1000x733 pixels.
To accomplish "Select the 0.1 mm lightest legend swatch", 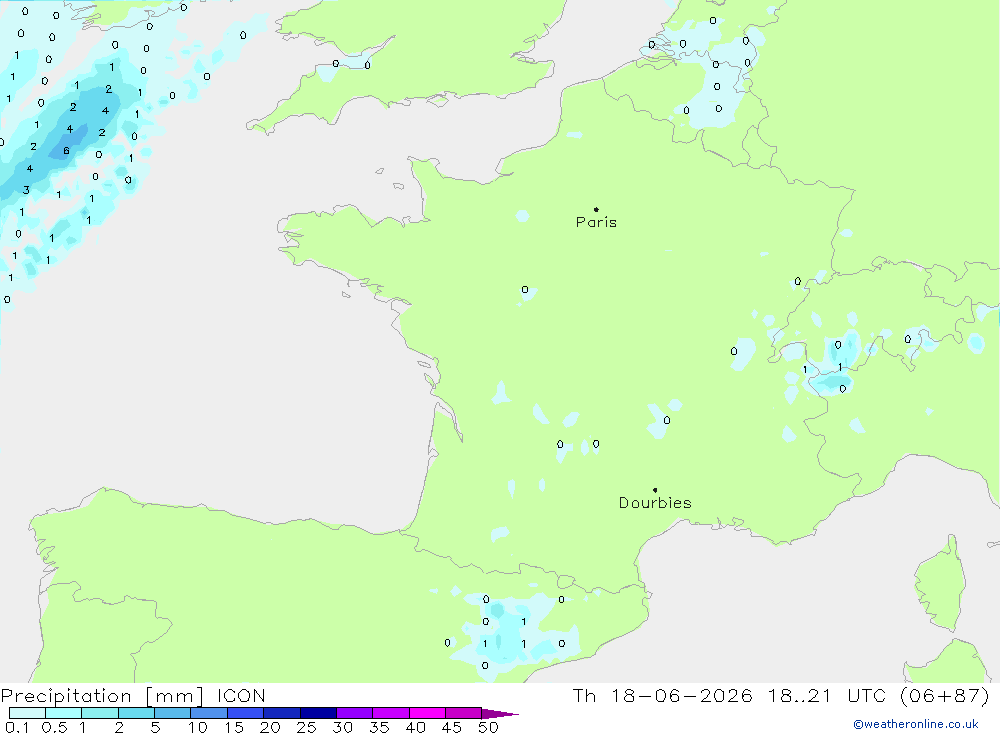I will tap(27, 713).
